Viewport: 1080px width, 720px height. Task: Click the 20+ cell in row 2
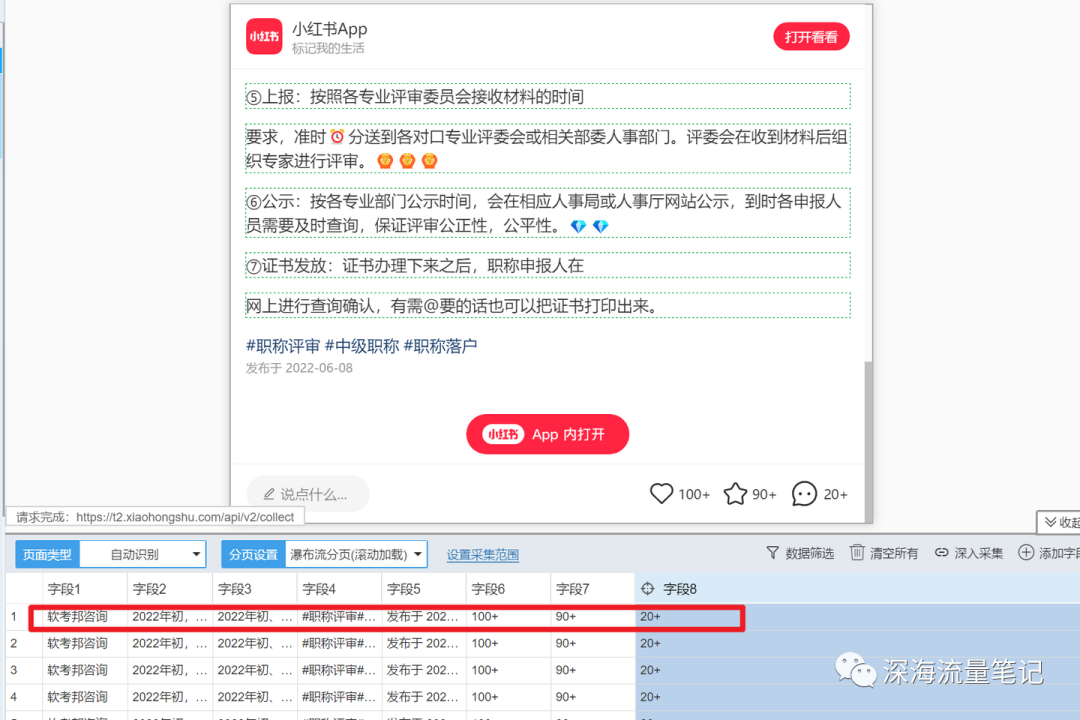858,644
